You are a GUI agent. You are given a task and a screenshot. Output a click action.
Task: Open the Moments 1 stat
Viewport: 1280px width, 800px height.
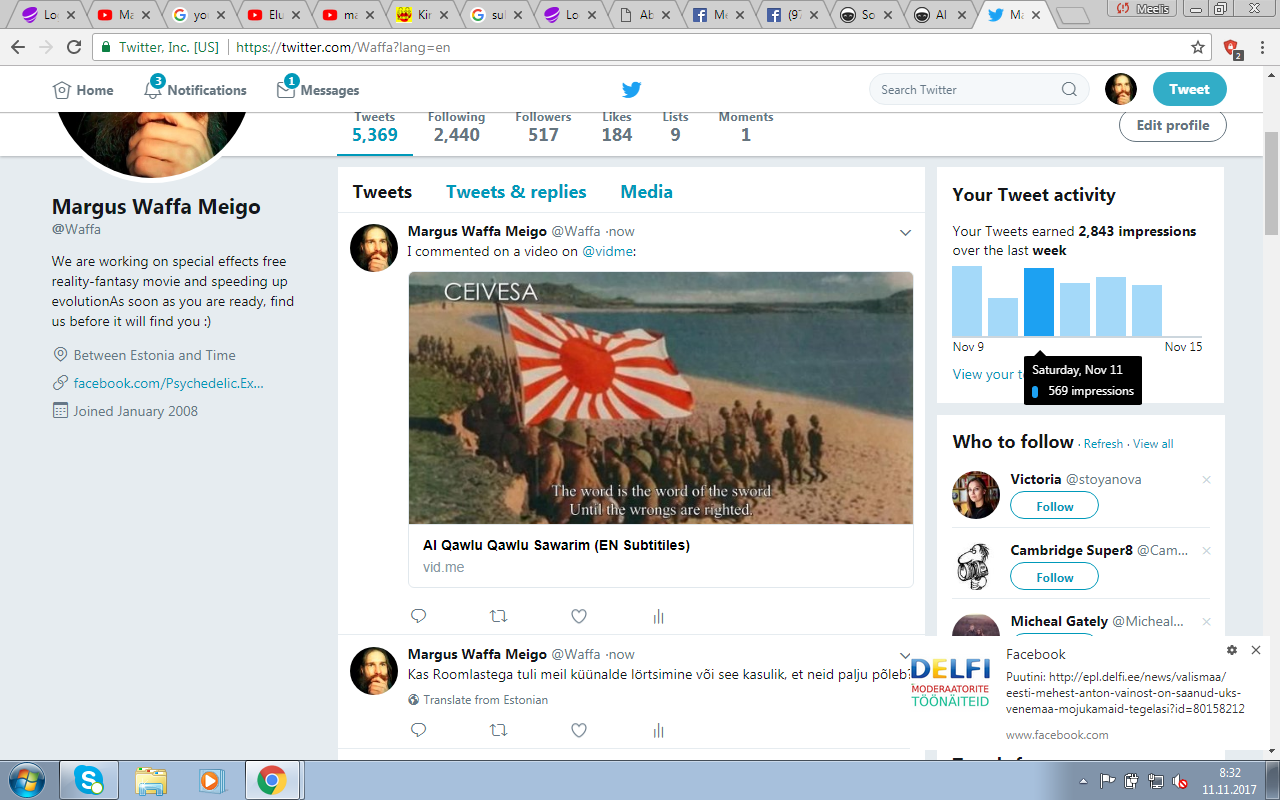pos(746,127)
